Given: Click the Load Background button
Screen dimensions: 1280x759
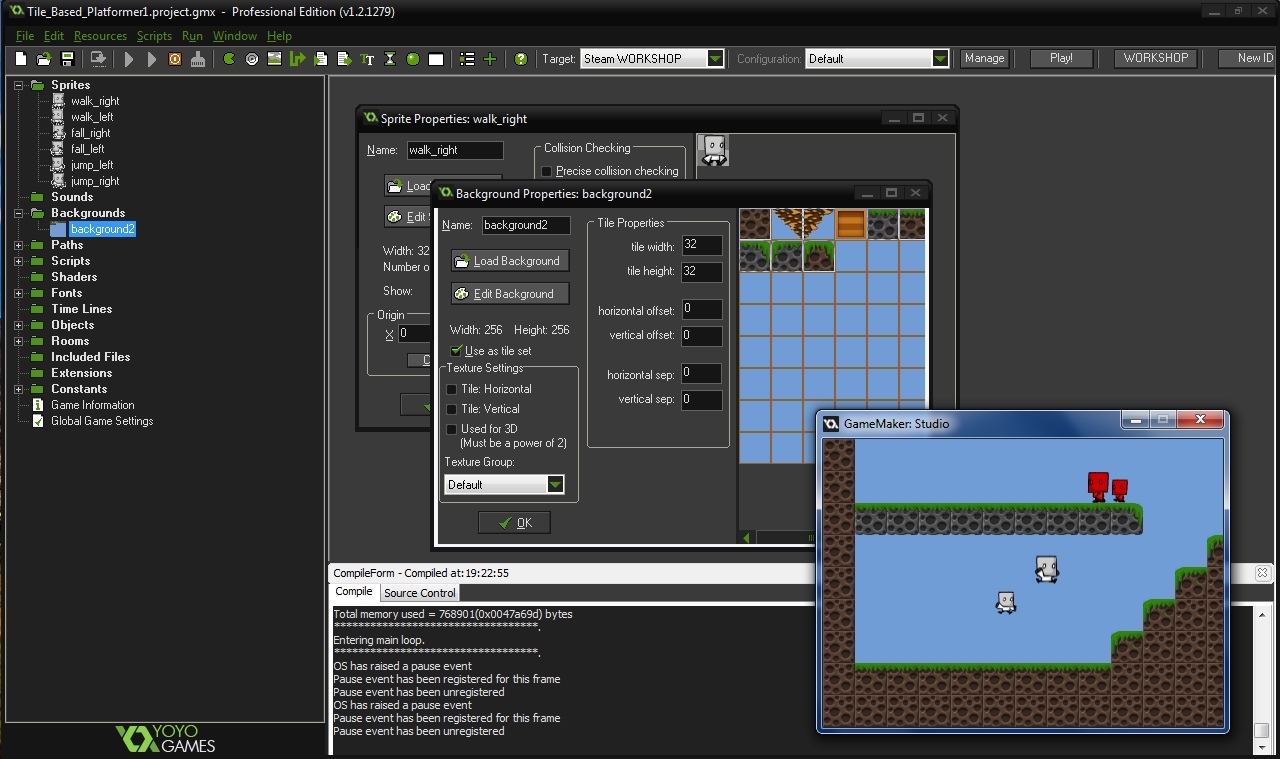Looking at the screenshot, I should coord(510,261).
